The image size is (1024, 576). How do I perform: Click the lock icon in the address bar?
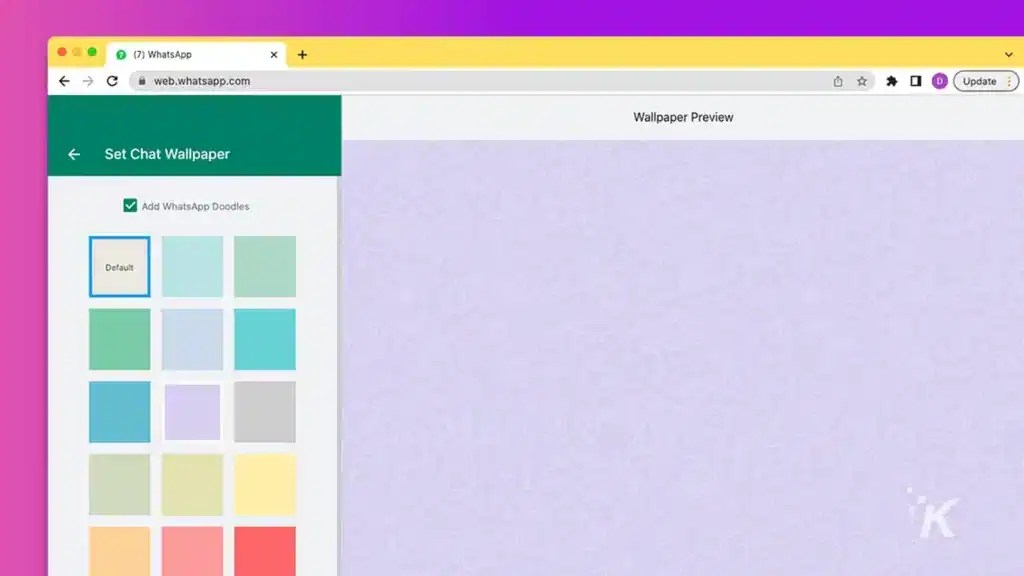[141, 81]
